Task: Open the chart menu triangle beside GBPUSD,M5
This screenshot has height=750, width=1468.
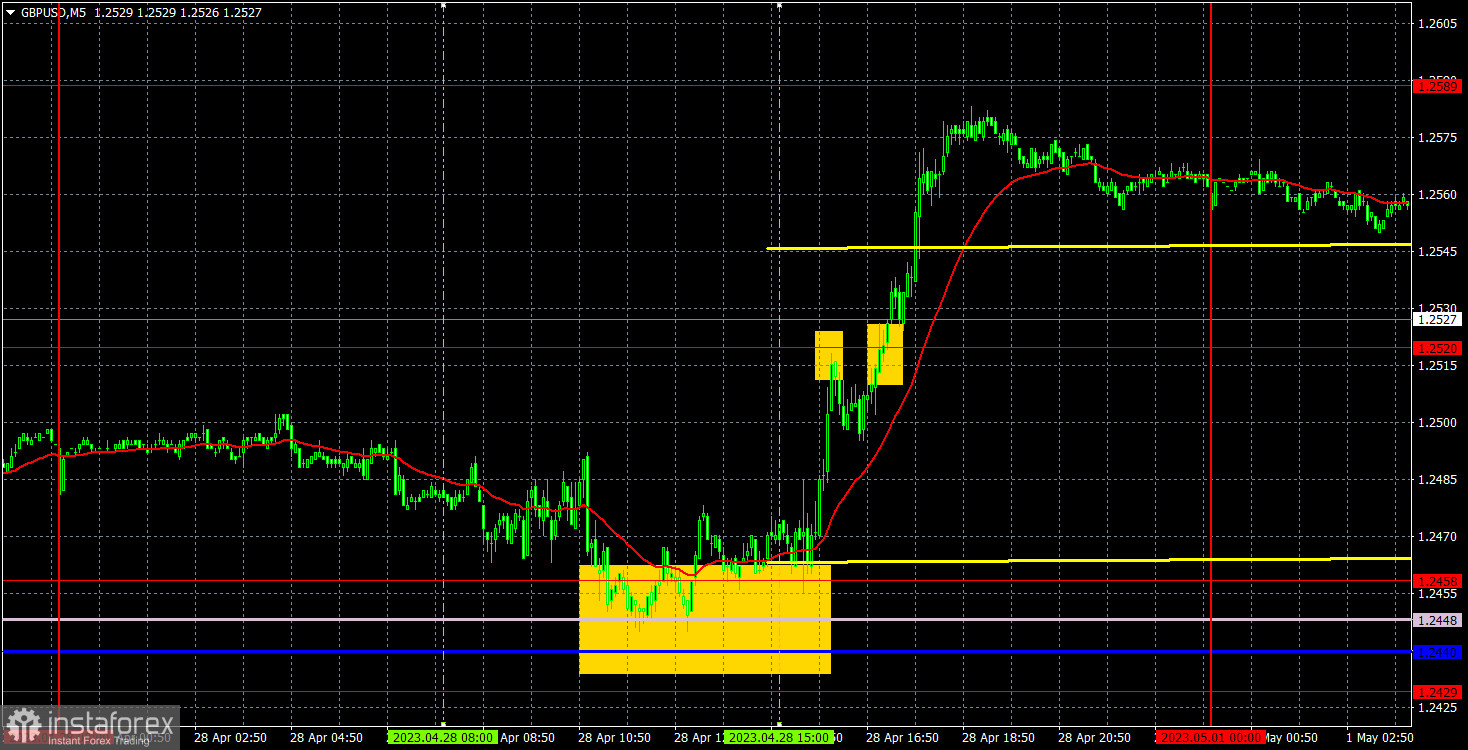Action: [x=10, y=11]
